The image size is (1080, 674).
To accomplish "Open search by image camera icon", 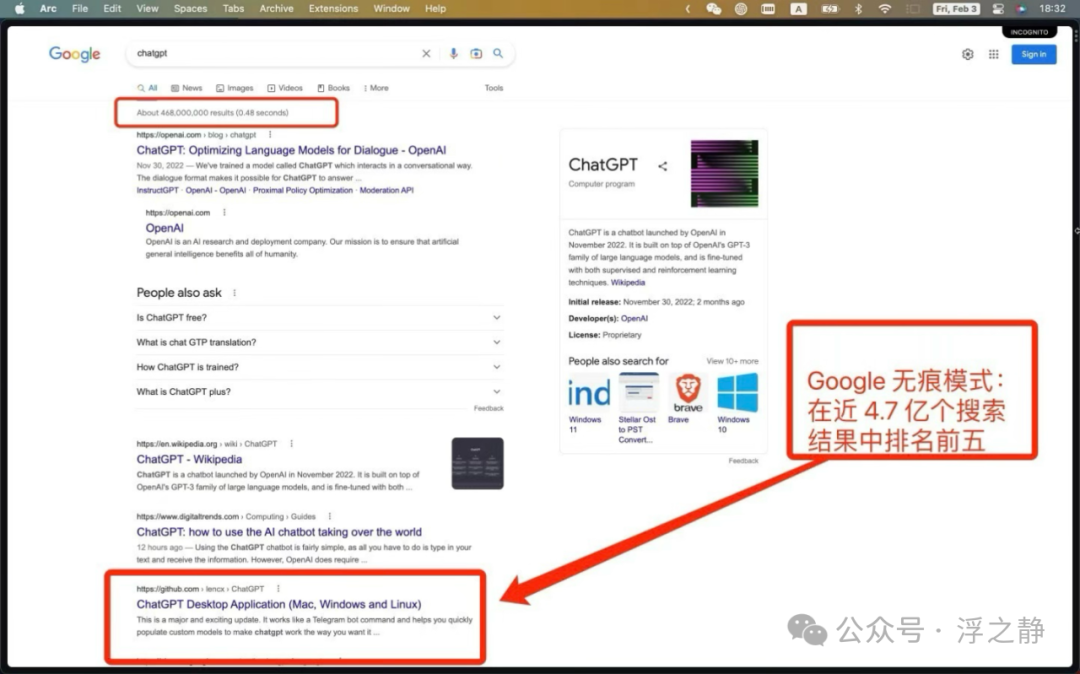I will tap(476, 54).
